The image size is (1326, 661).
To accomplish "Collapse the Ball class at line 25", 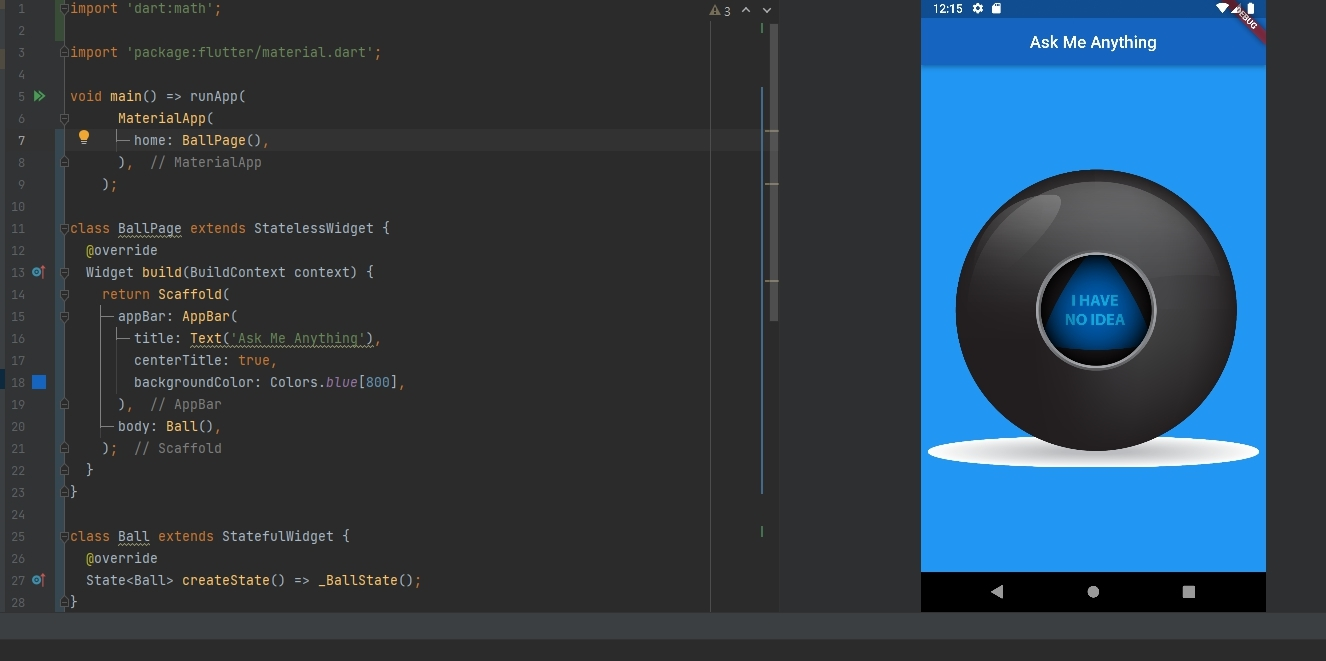I will click(64, 536).
